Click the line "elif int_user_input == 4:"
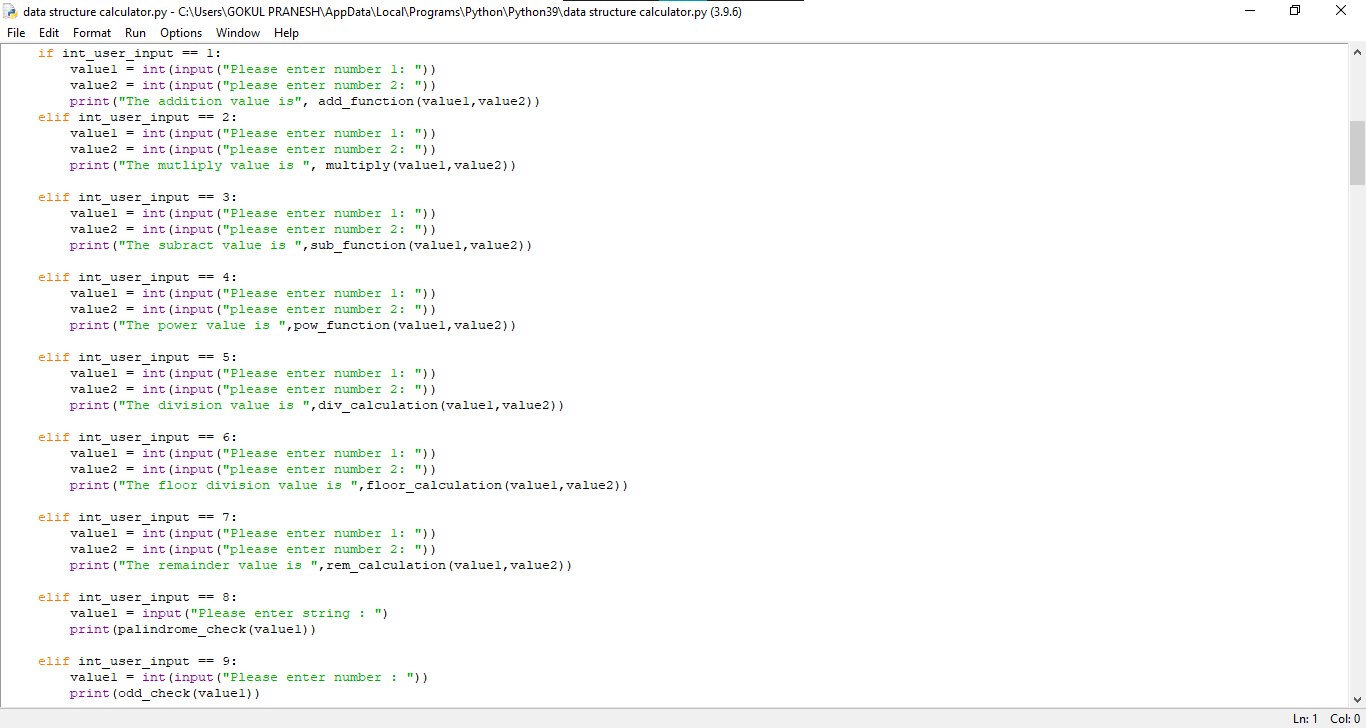This screenshot has width=1366, height=728. point(138,277)
